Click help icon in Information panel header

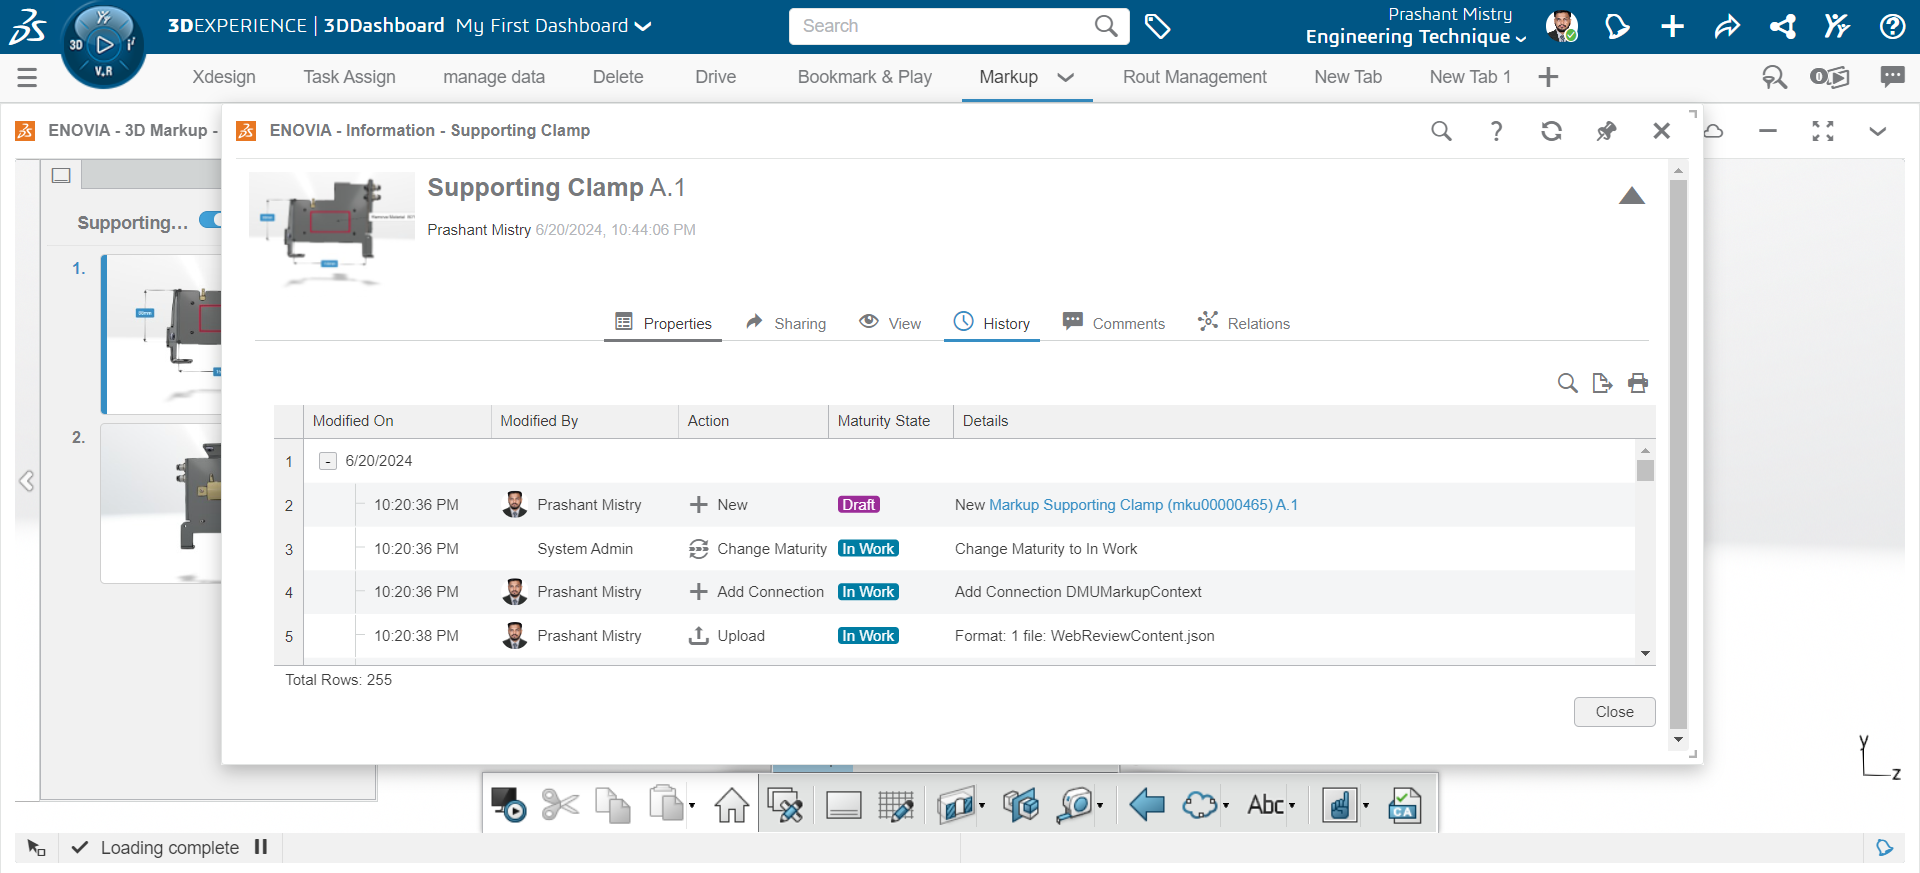pyautogui.click(x=1496, y=131)
